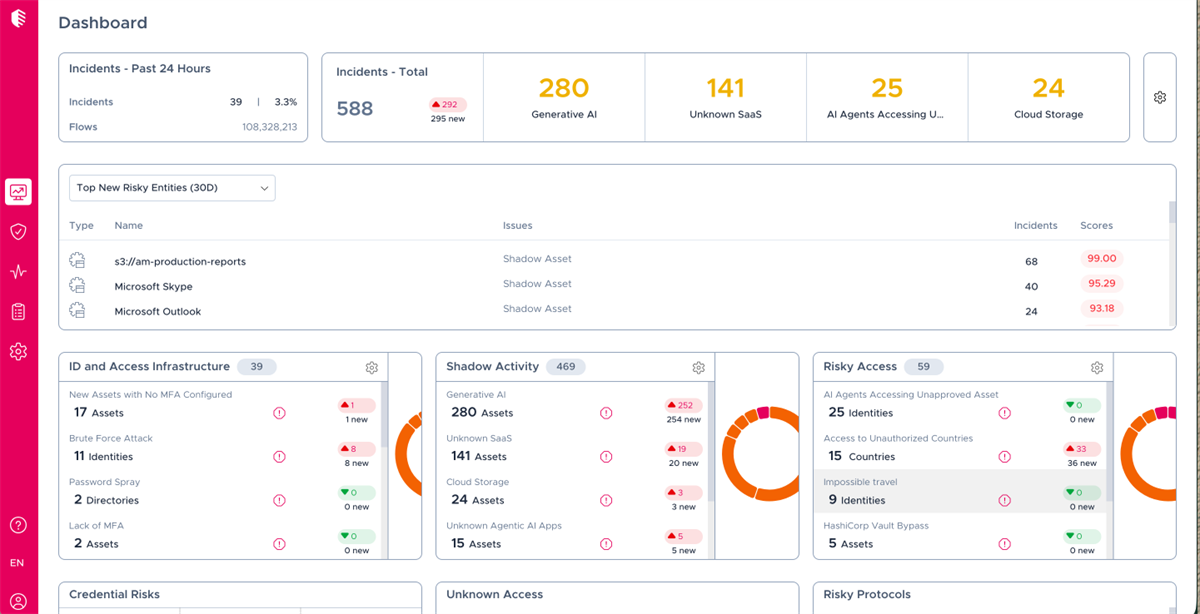Click Risky Access panel gear icon

[x=1097, y=368]
